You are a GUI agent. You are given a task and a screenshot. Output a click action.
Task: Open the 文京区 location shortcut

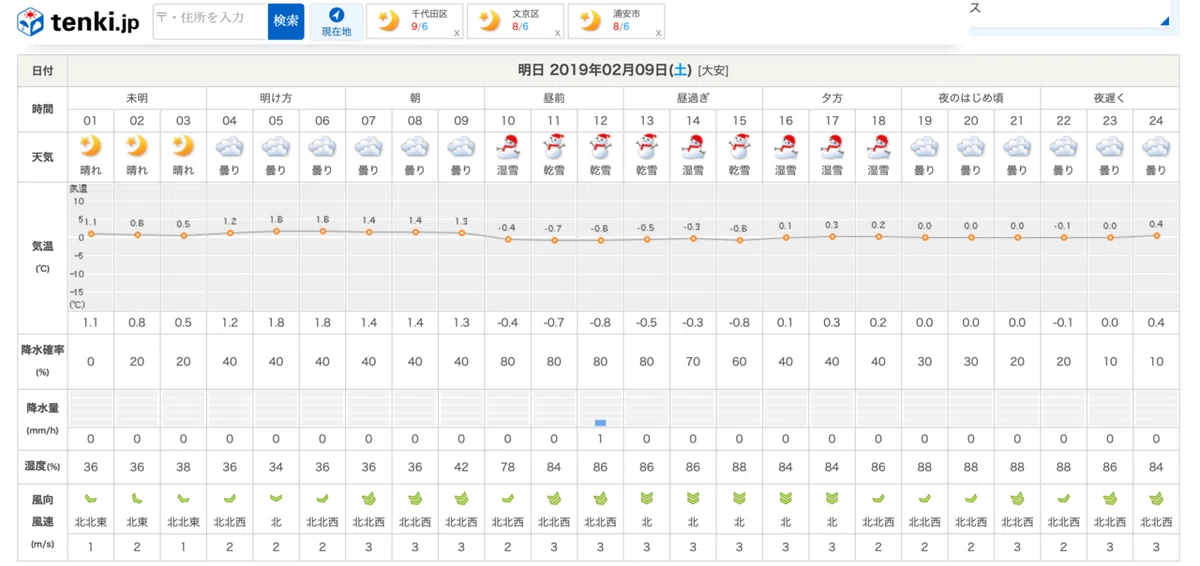click(515, 21)
